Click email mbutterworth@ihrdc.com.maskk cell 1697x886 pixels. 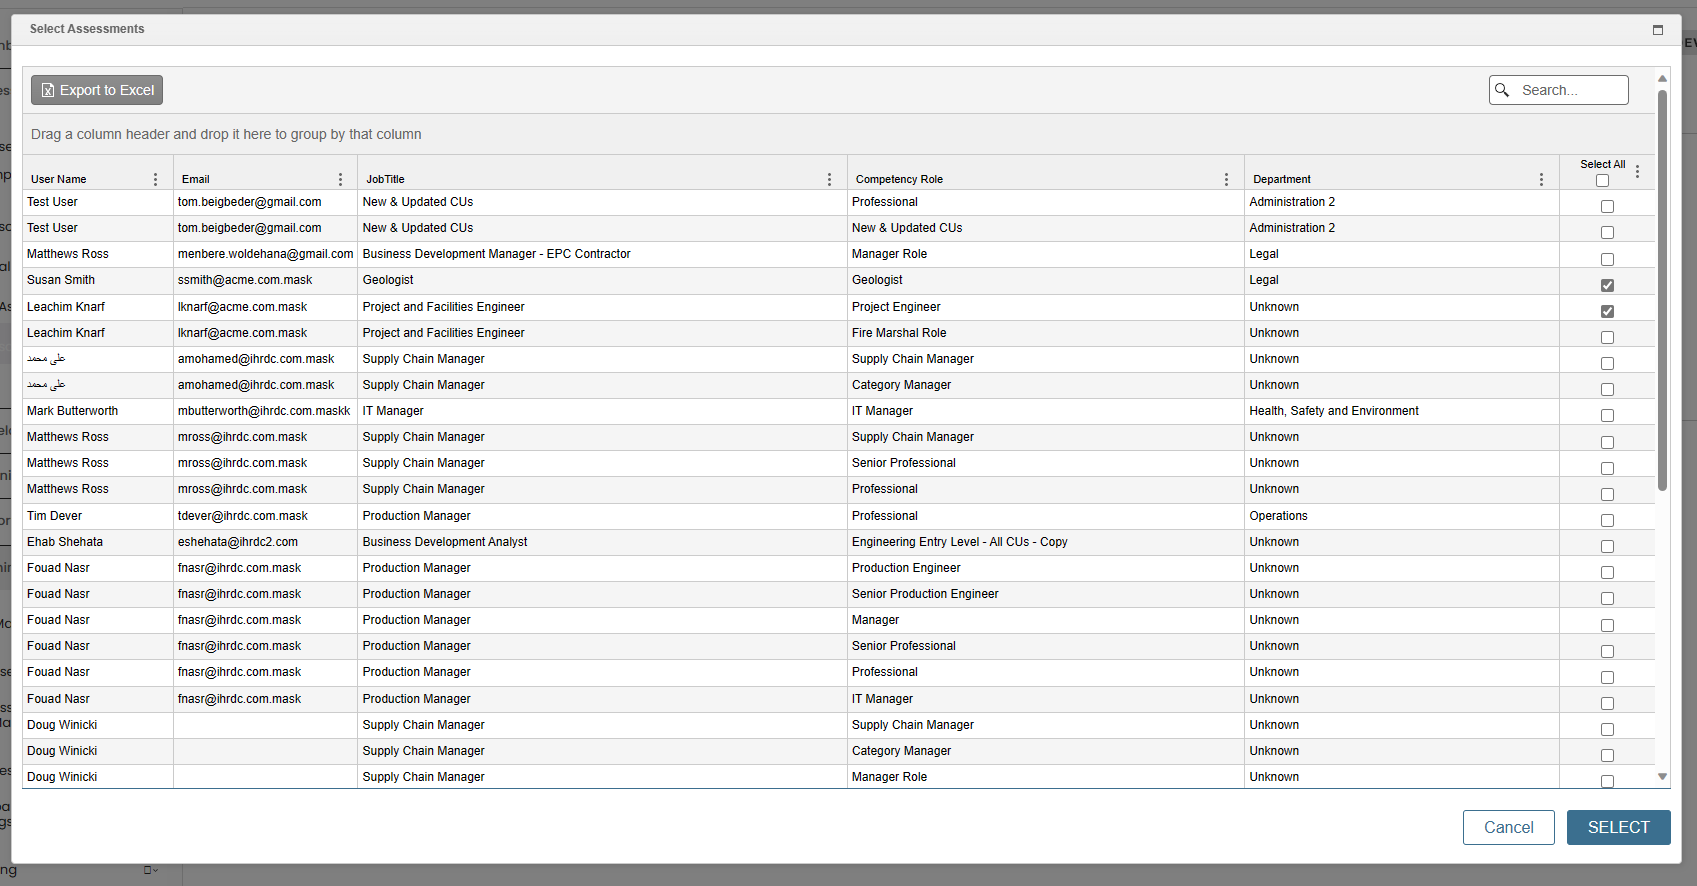265,411
